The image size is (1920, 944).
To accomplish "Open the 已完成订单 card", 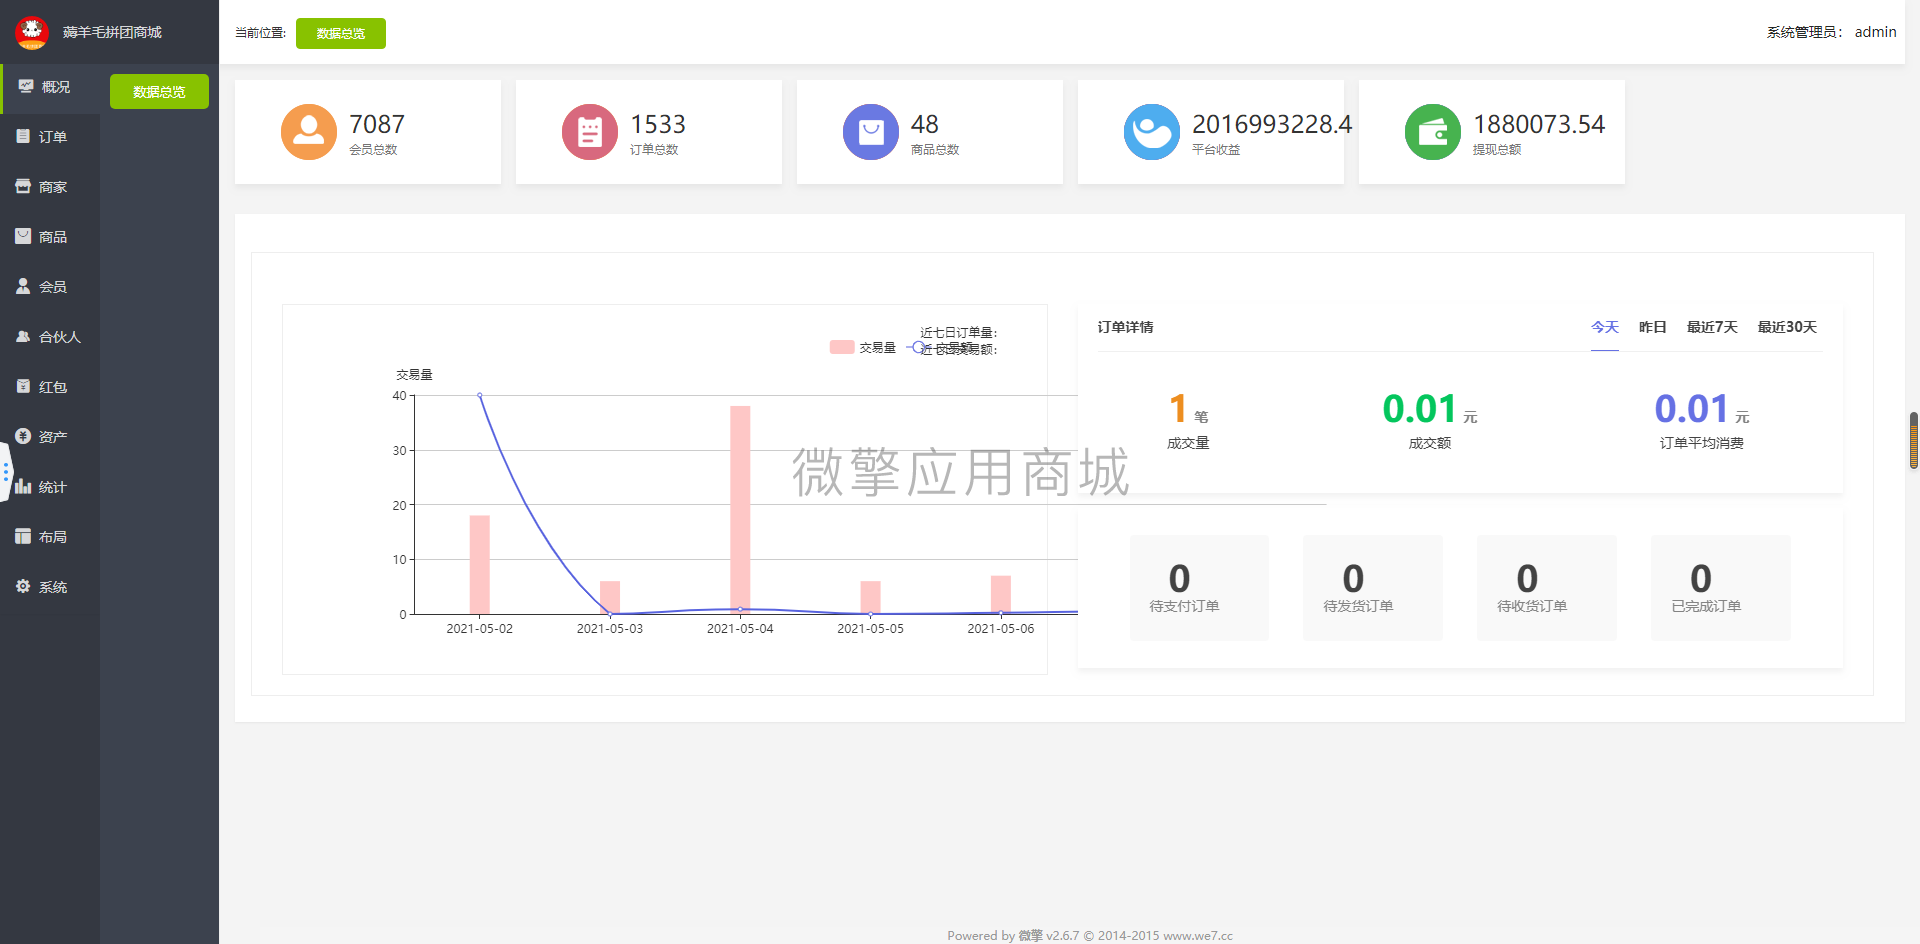I will pos(1721,587).
